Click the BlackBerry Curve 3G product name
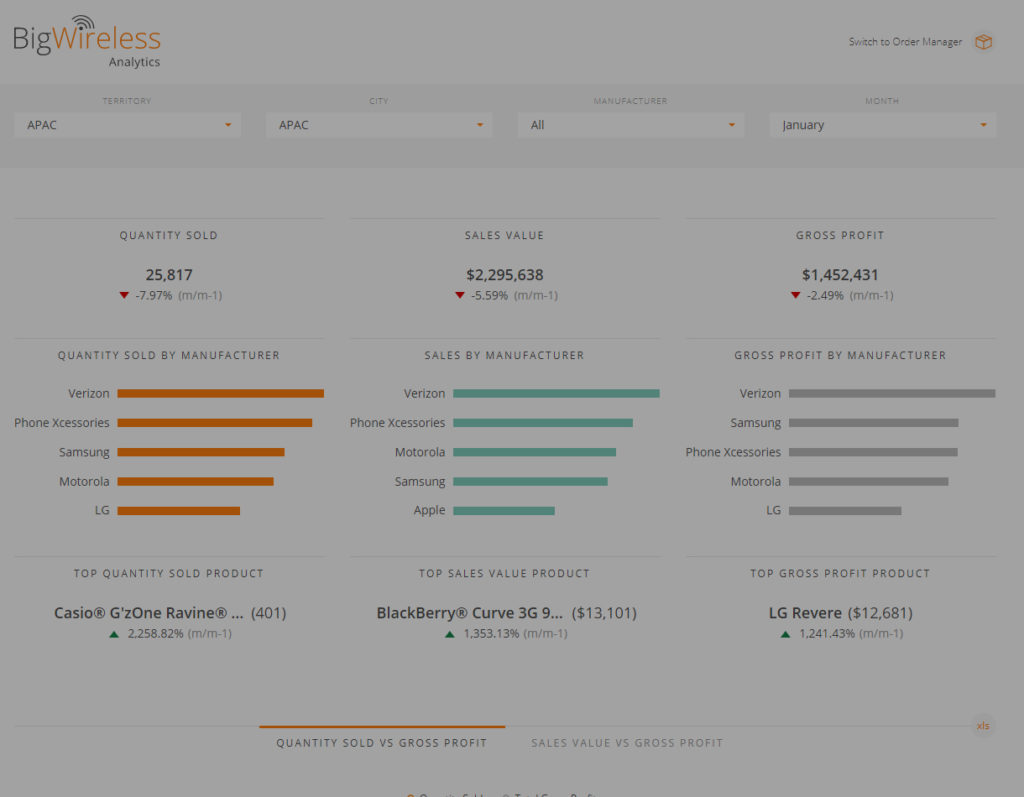The width and height of the screenshot is (1024, 797). click(x=470, y=613)
